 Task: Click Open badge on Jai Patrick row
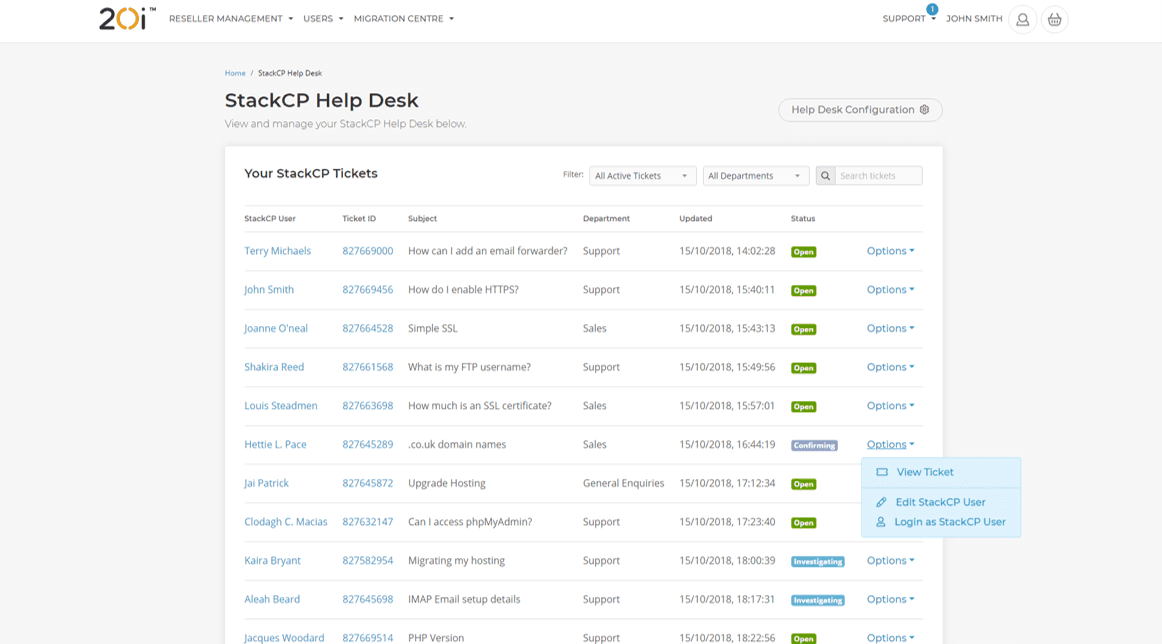click(803, 484)
